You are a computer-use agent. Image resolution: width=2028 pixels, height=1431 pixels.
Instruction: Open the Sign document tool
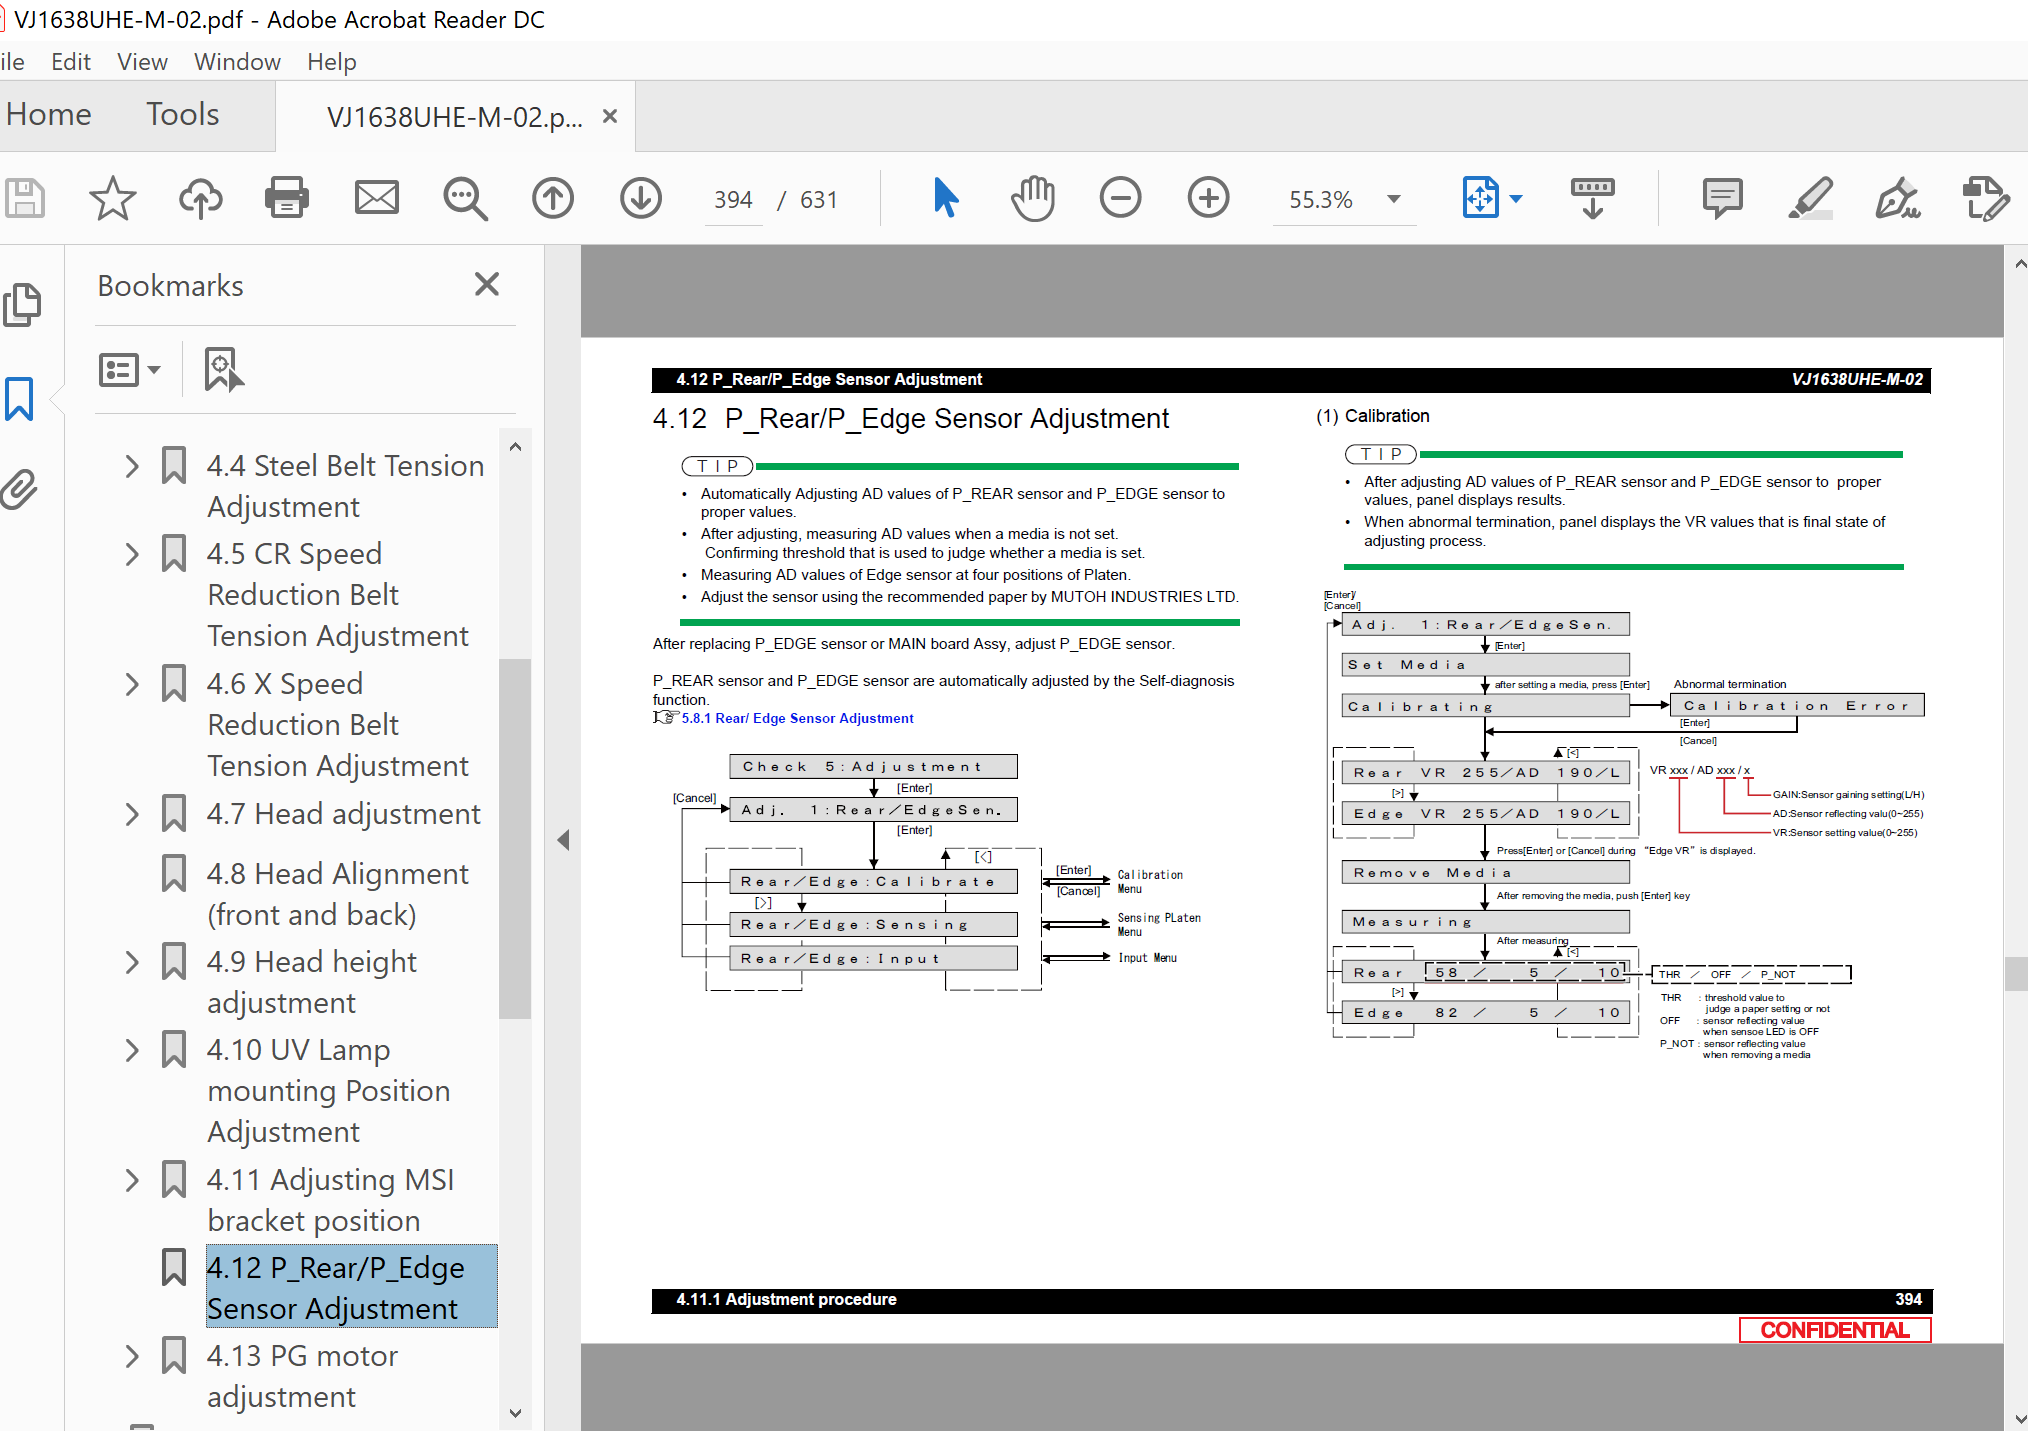coord(1897,198)
